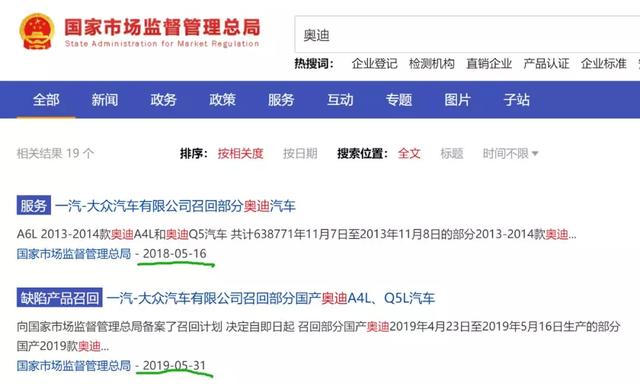Viewport: 640px width, 386px height.
Task: Open result 一汽-大众汽车有限公司召回部分奥迪汽车
Action: point(175,206)
